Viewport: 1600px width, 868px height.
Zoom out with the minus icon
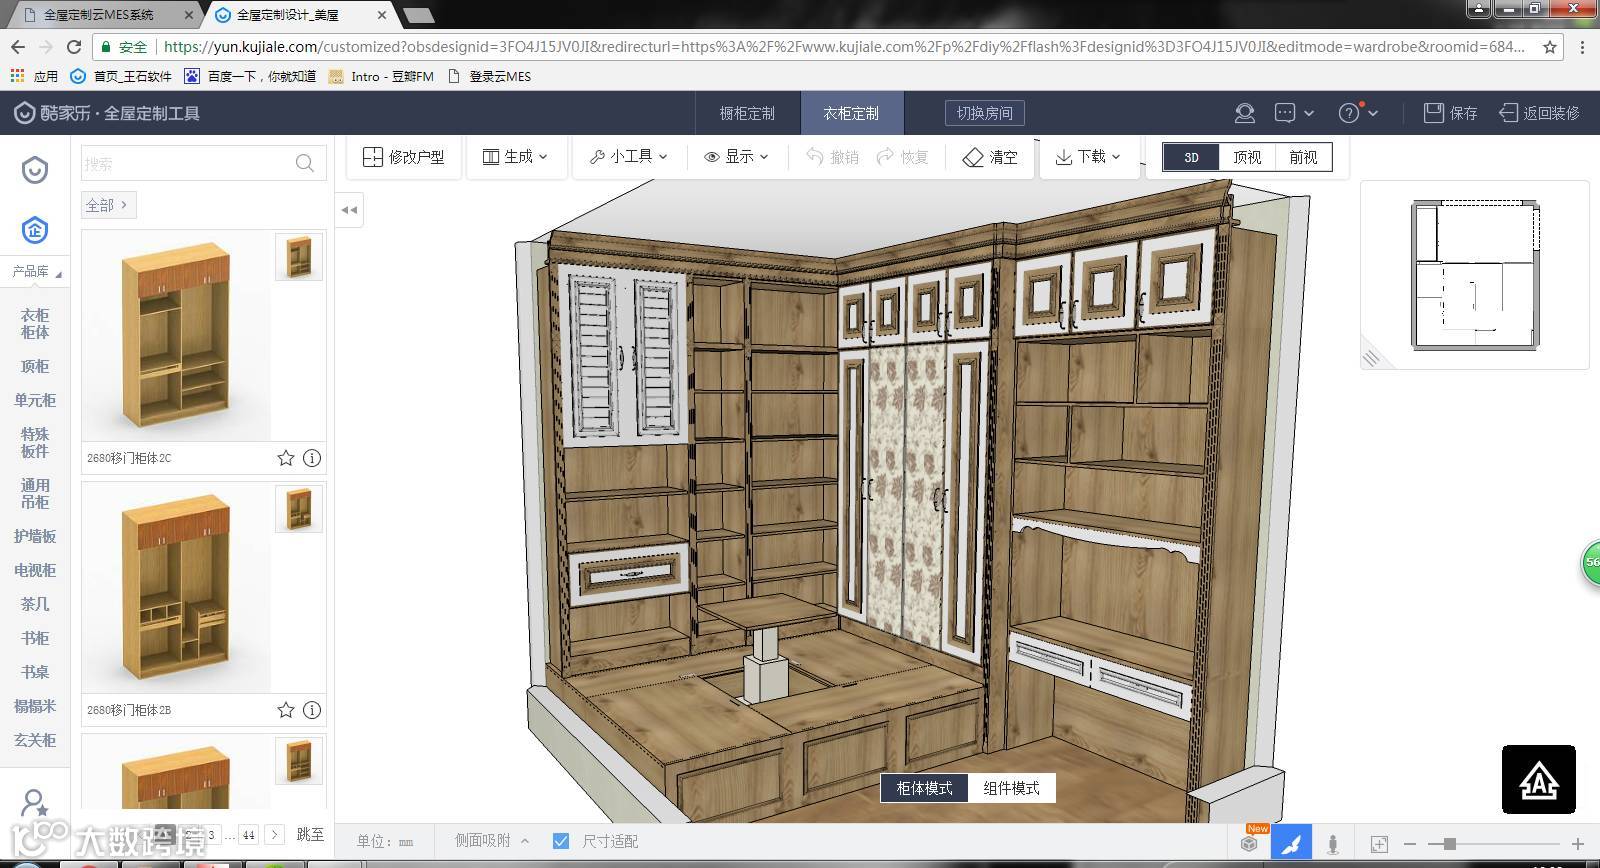[1410, 844]
